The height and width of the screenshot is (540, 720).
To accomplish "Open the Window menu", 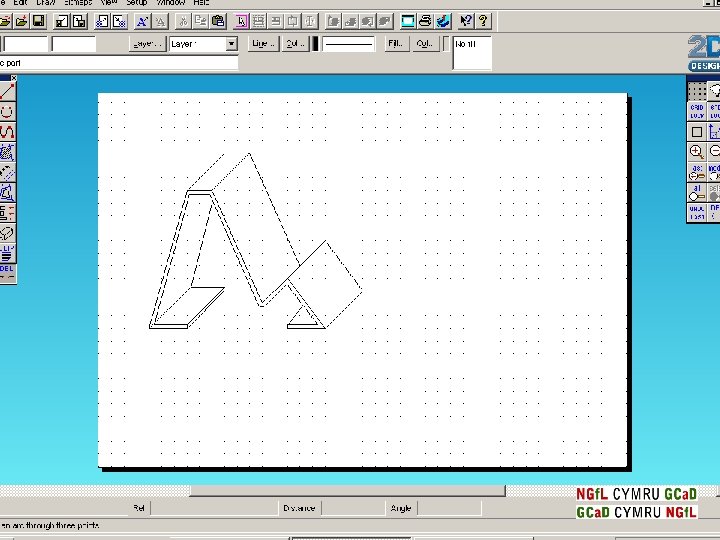I will click(x=171, y=2).
